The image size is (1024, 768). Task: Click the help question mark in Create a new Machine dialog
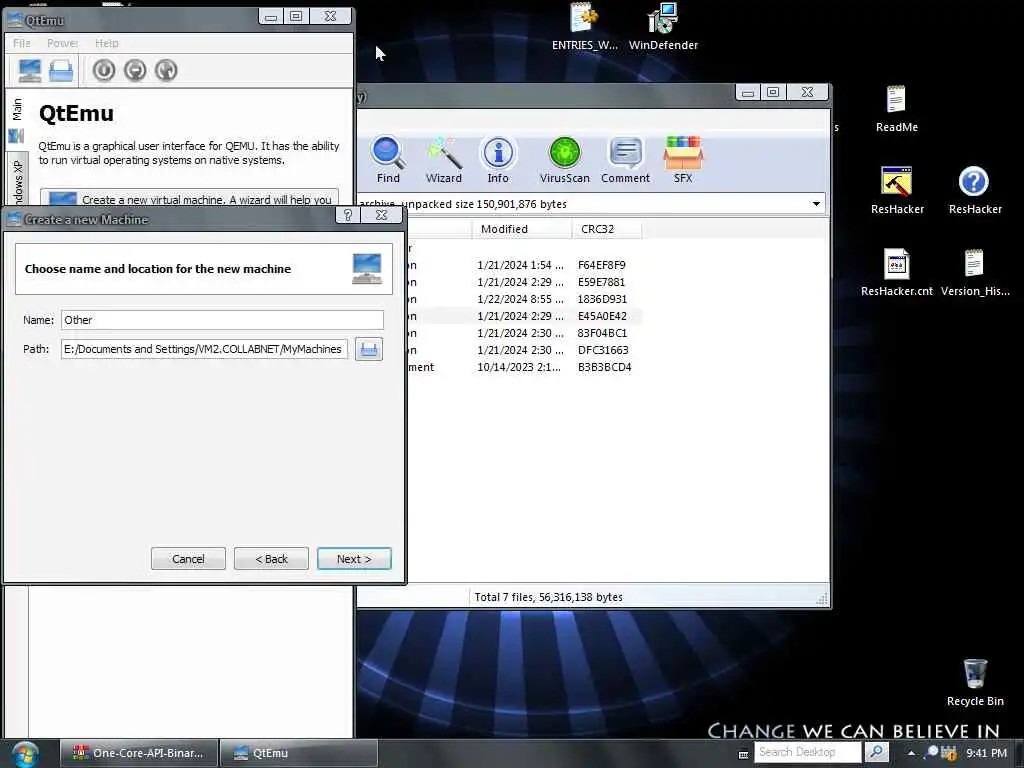point(347,215)
